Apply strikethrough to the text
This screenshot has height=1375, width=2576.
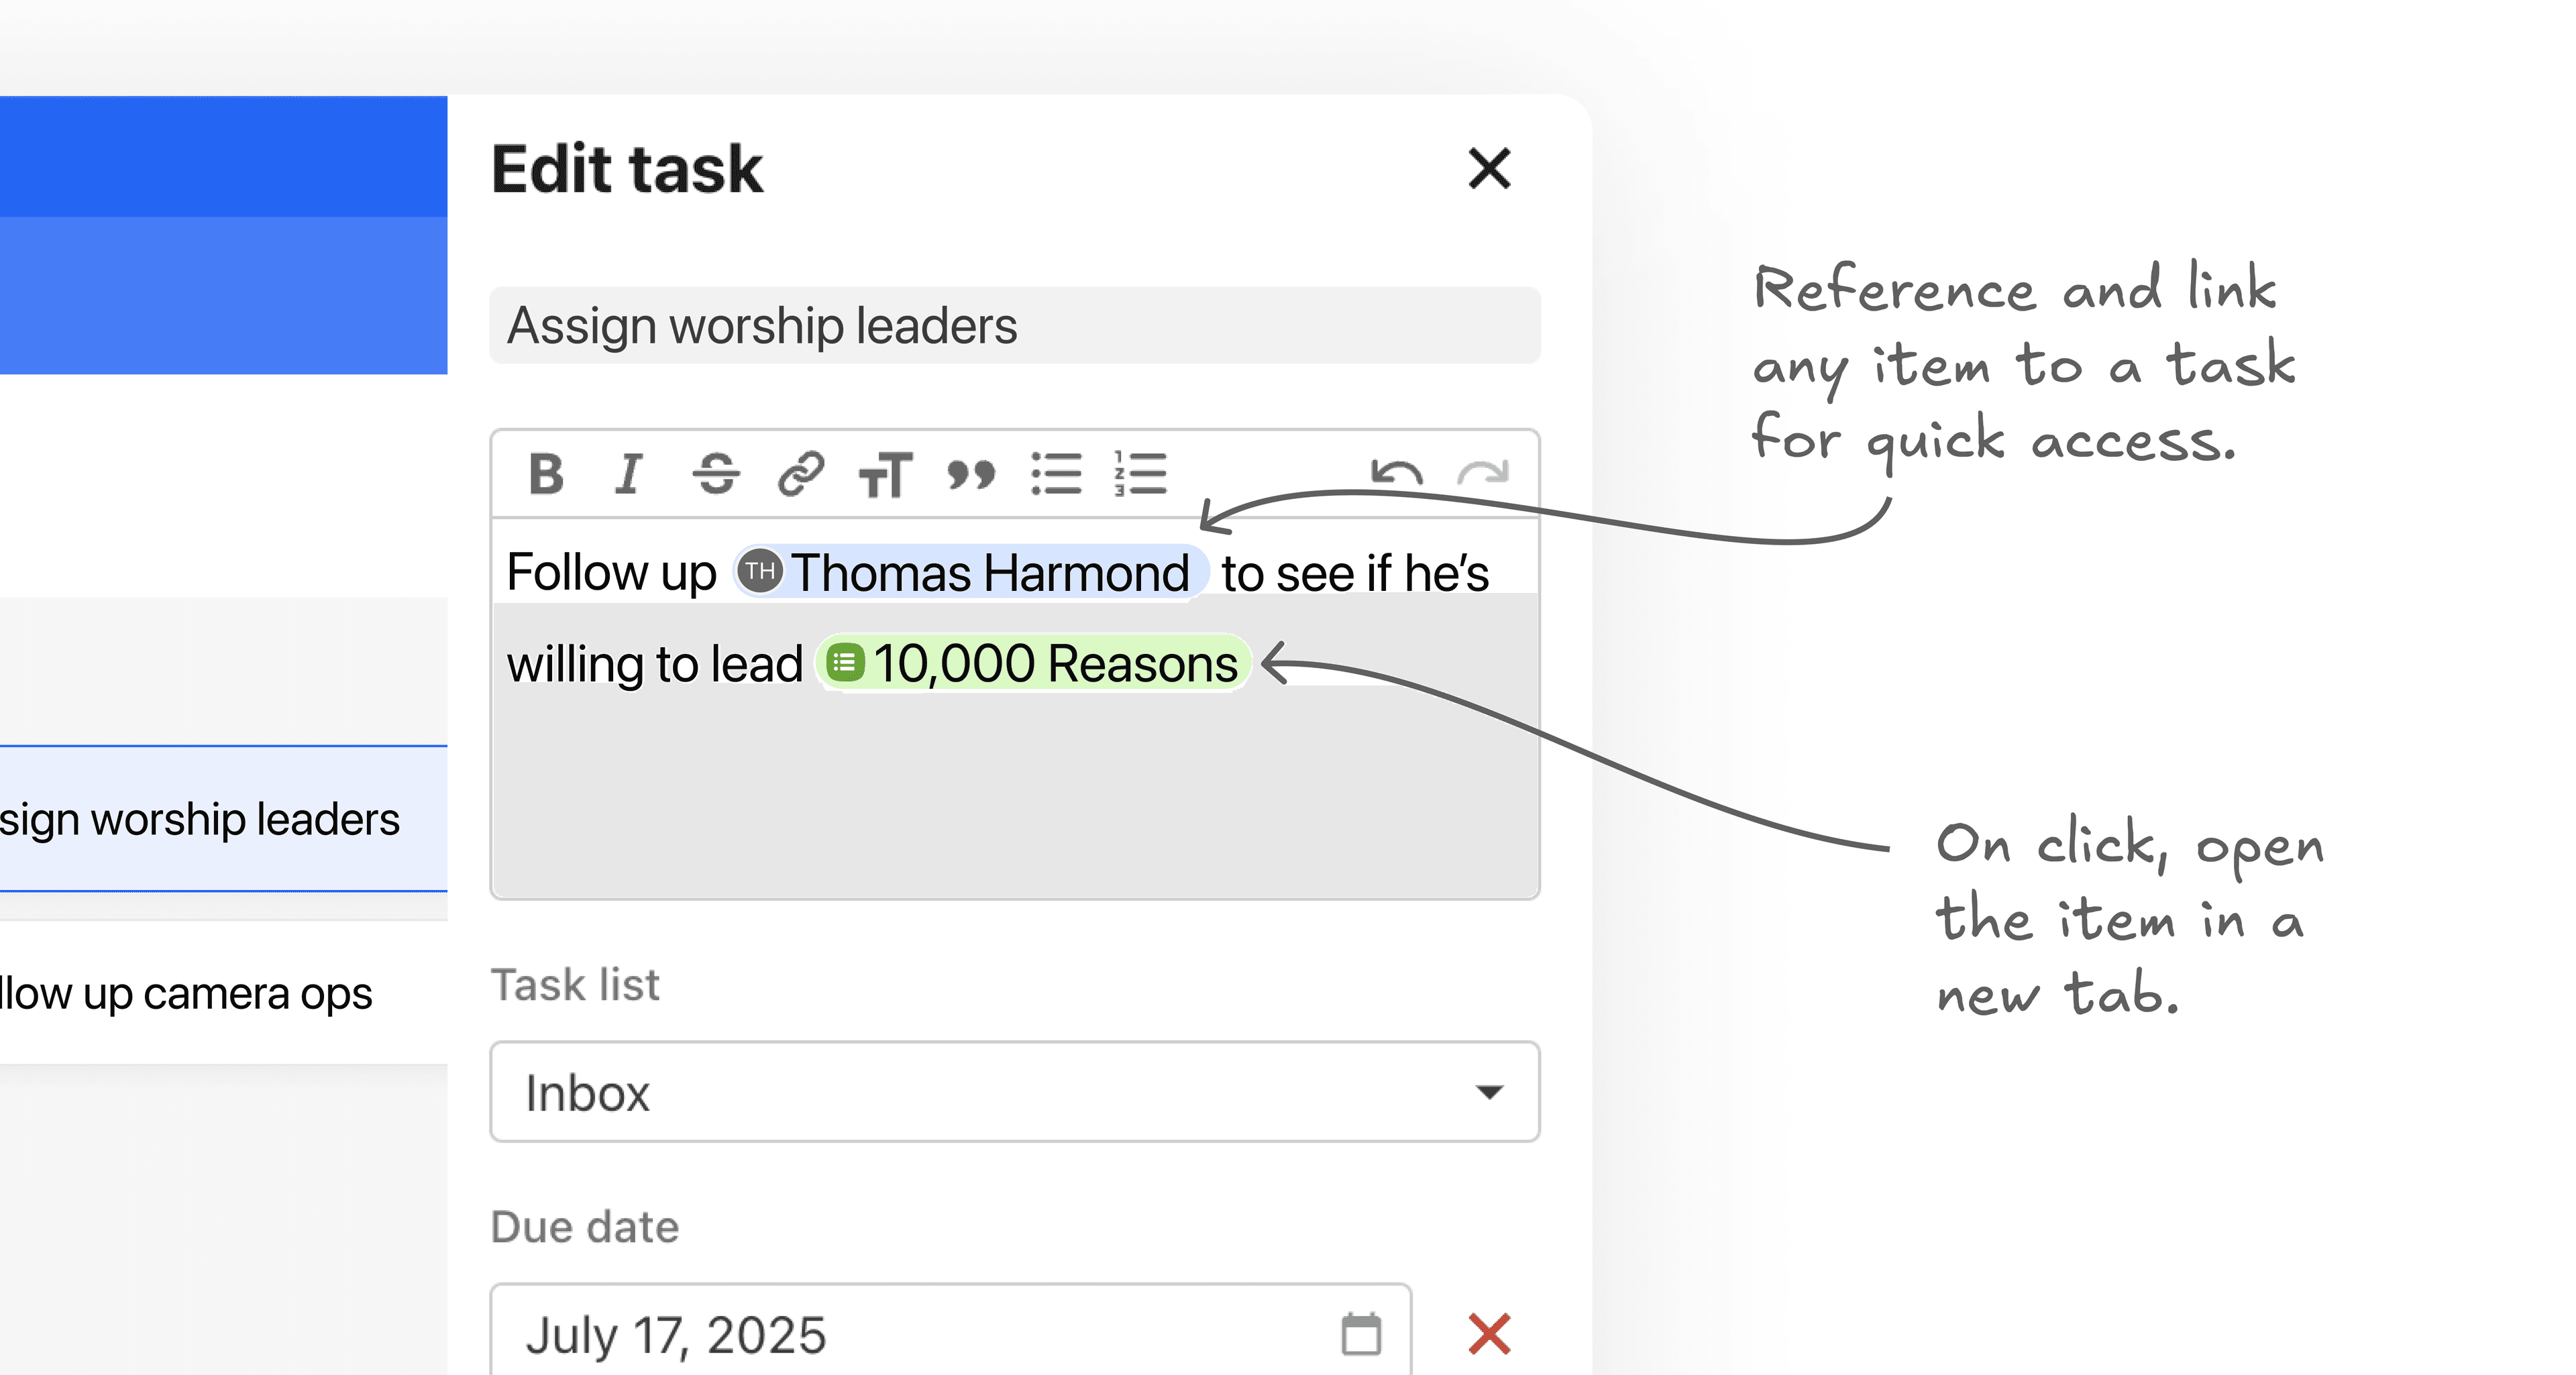tap(715, 475)
